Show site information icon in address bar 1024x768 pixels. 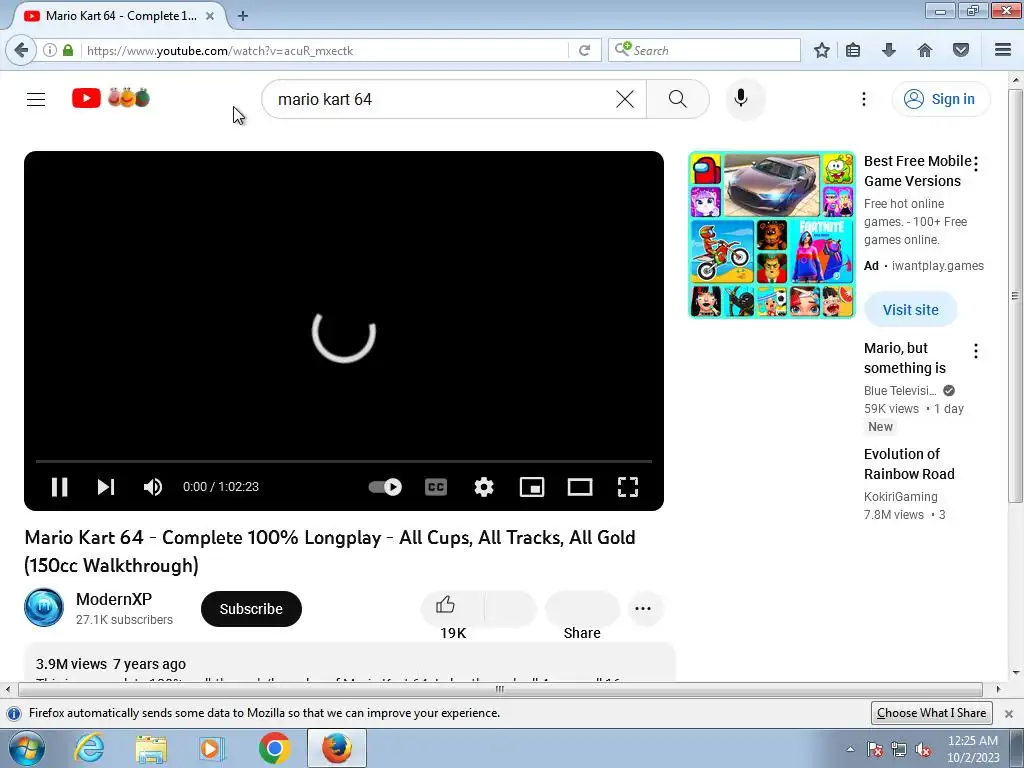click(50, 50)
